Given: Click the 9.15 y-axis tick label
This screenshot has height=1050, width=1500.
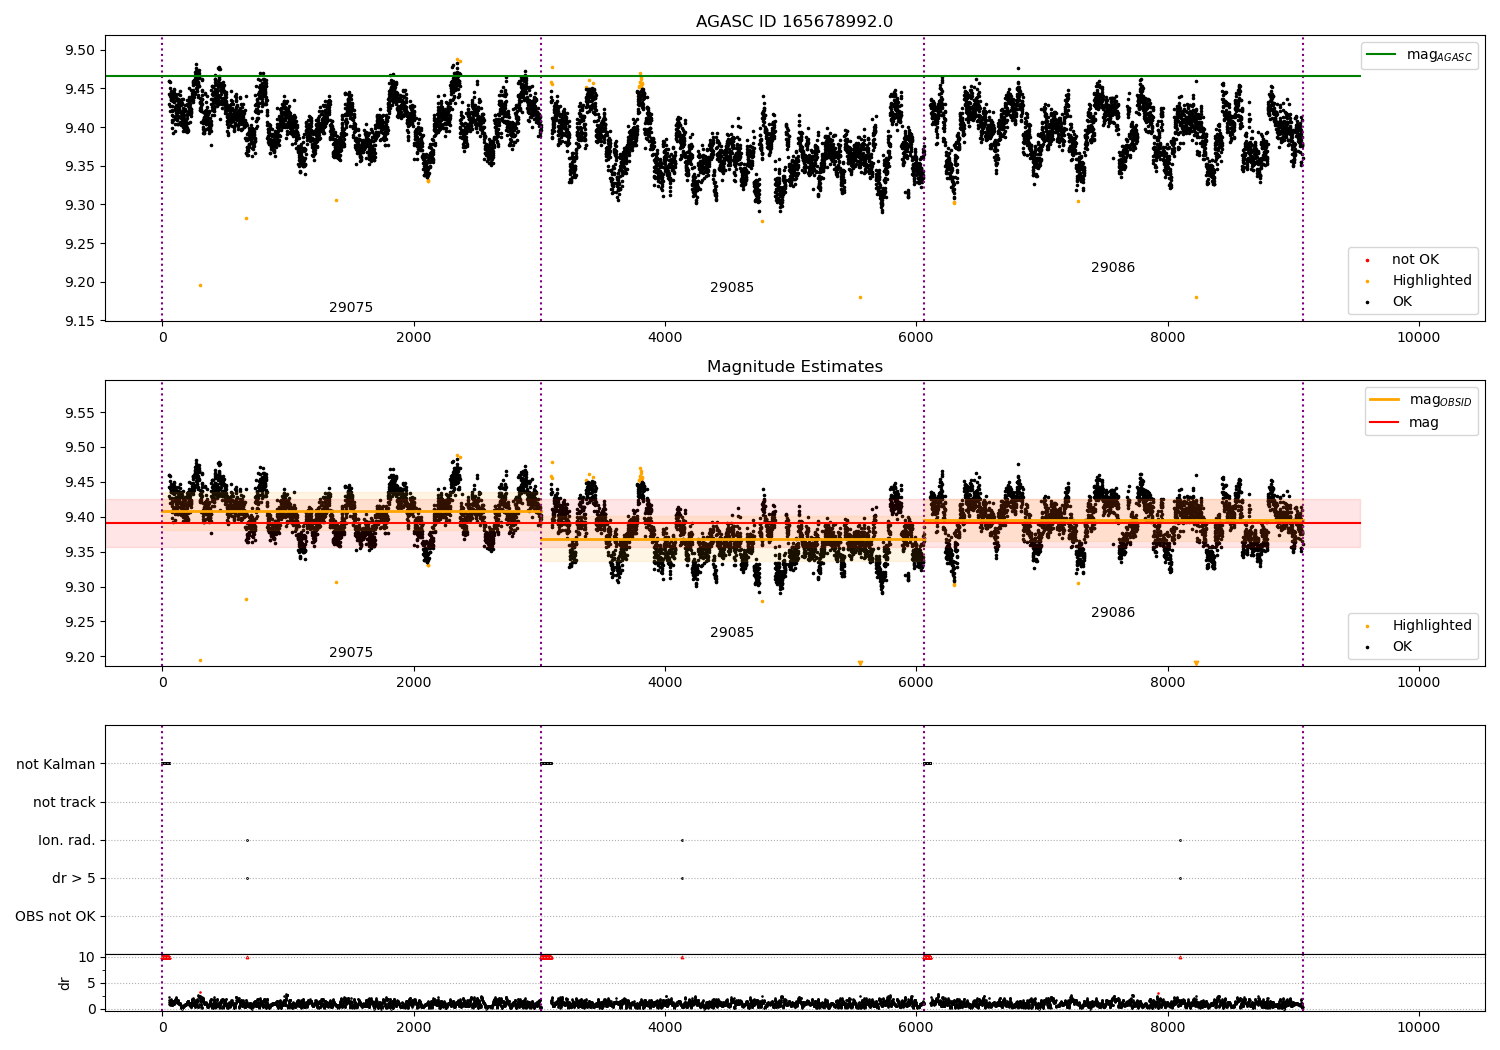Looking at the screenshot, I should (80, 321).
